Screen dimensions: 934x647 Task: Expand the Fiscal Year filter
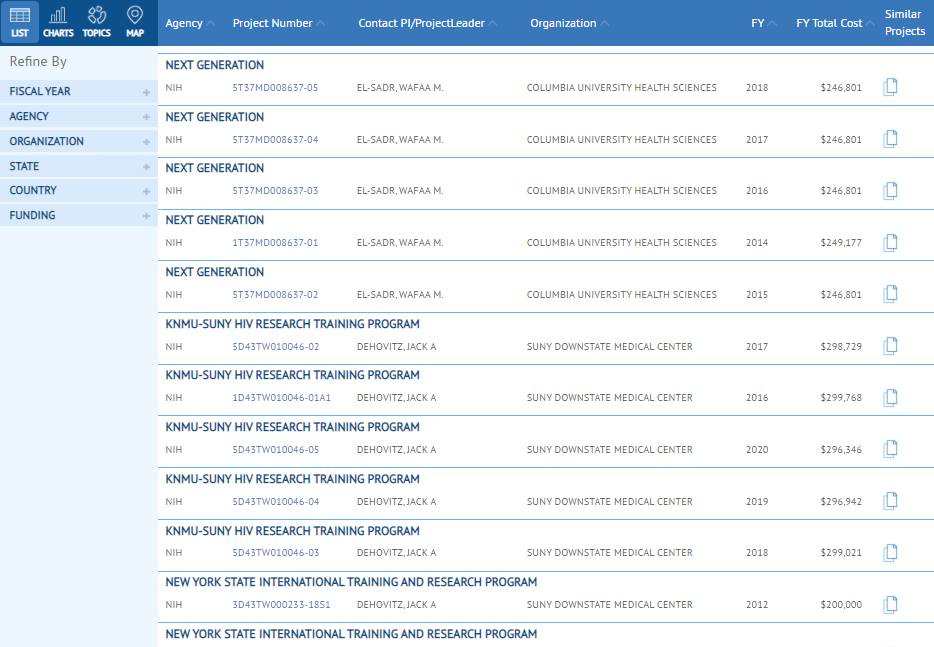click(79, 92)
